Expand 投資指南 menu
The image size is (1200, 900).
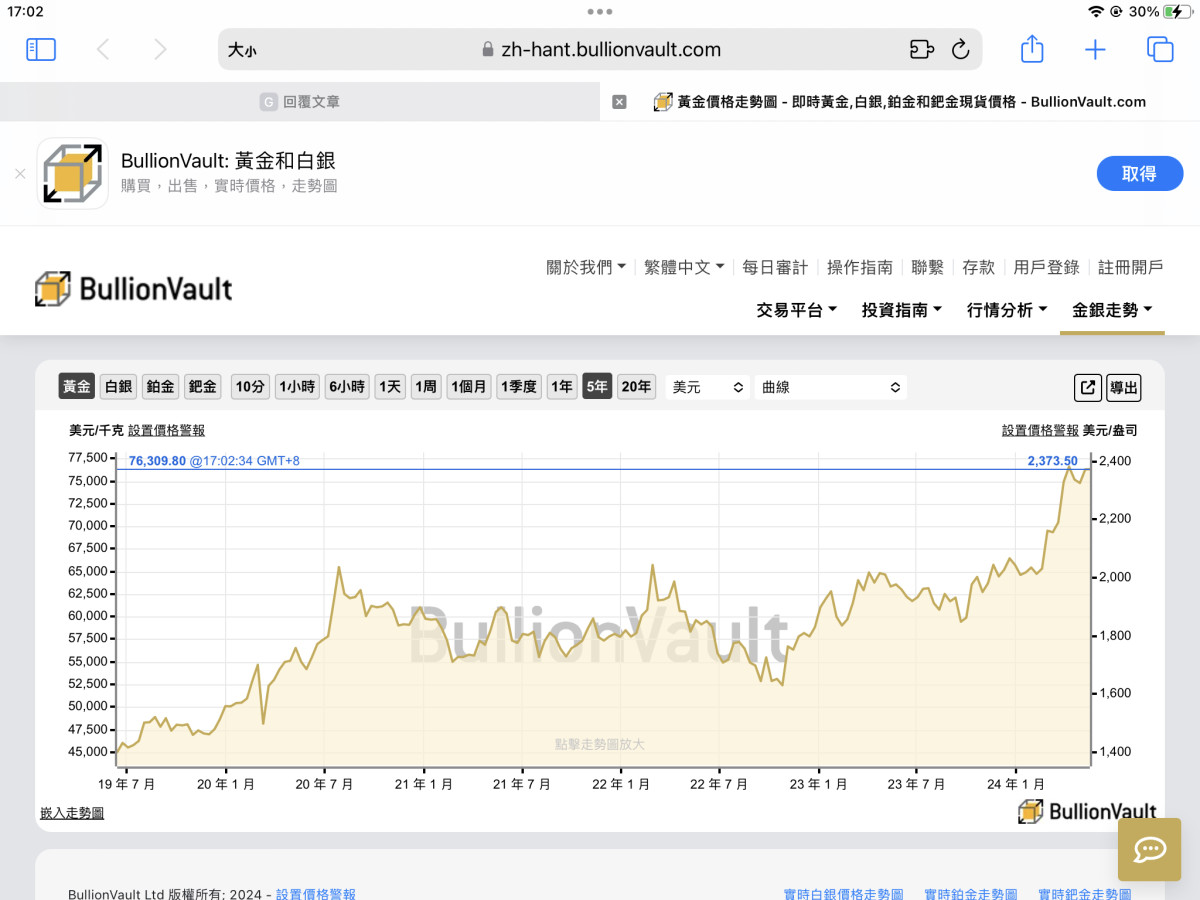(902, 310)
